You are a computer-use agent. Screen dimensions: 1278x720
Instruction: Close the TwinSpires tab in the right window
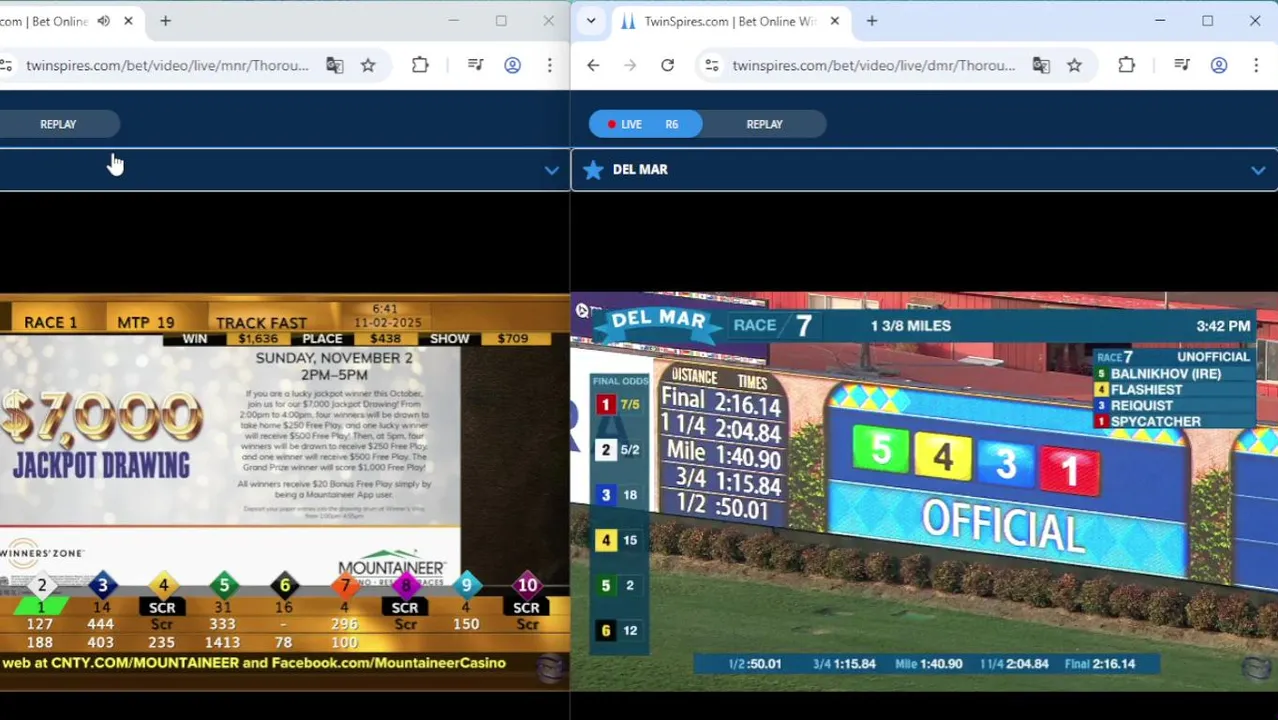834,21
